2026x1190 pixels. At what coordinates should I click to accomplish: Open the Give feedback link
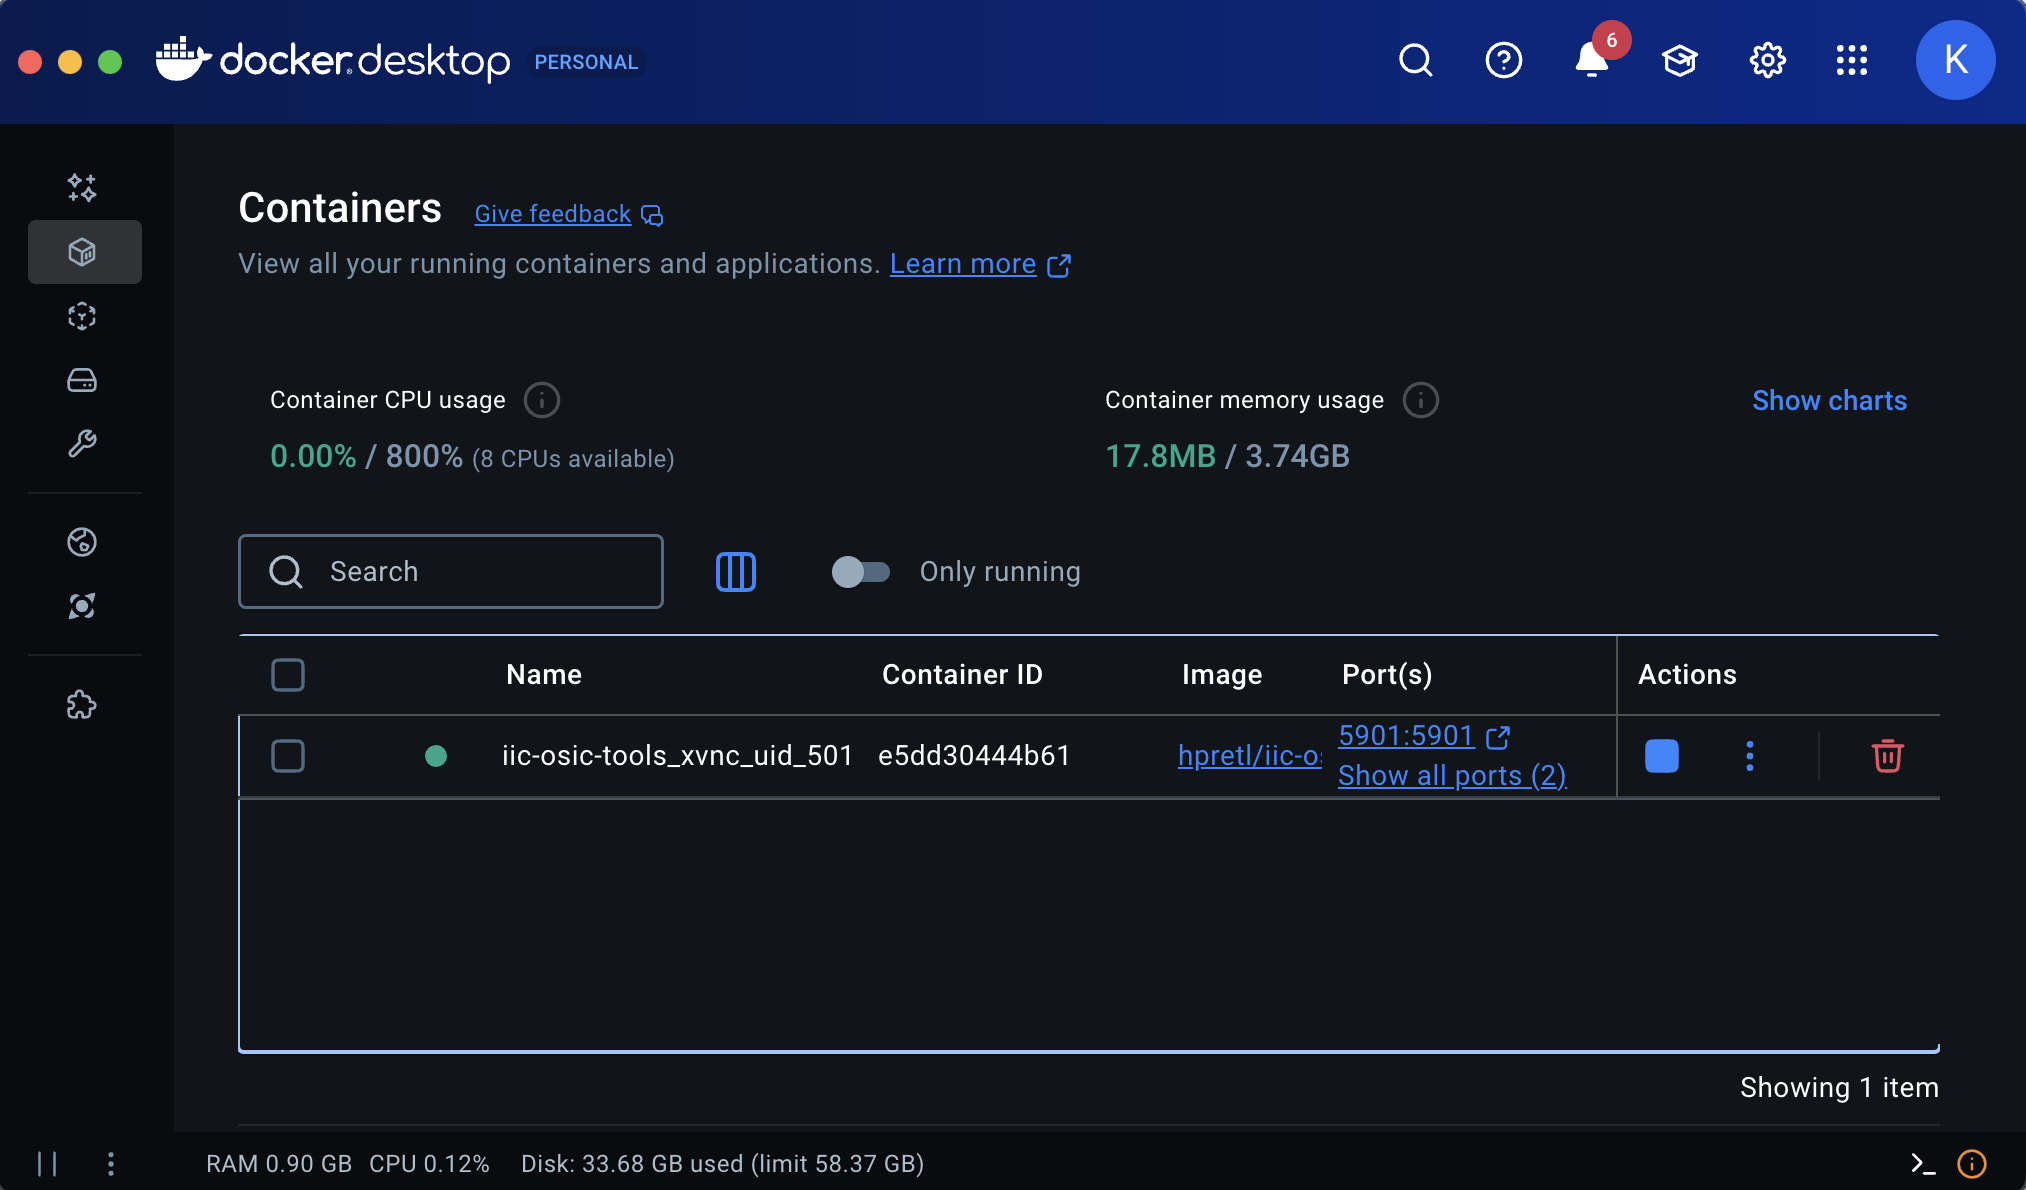click(x=553, y=214)
